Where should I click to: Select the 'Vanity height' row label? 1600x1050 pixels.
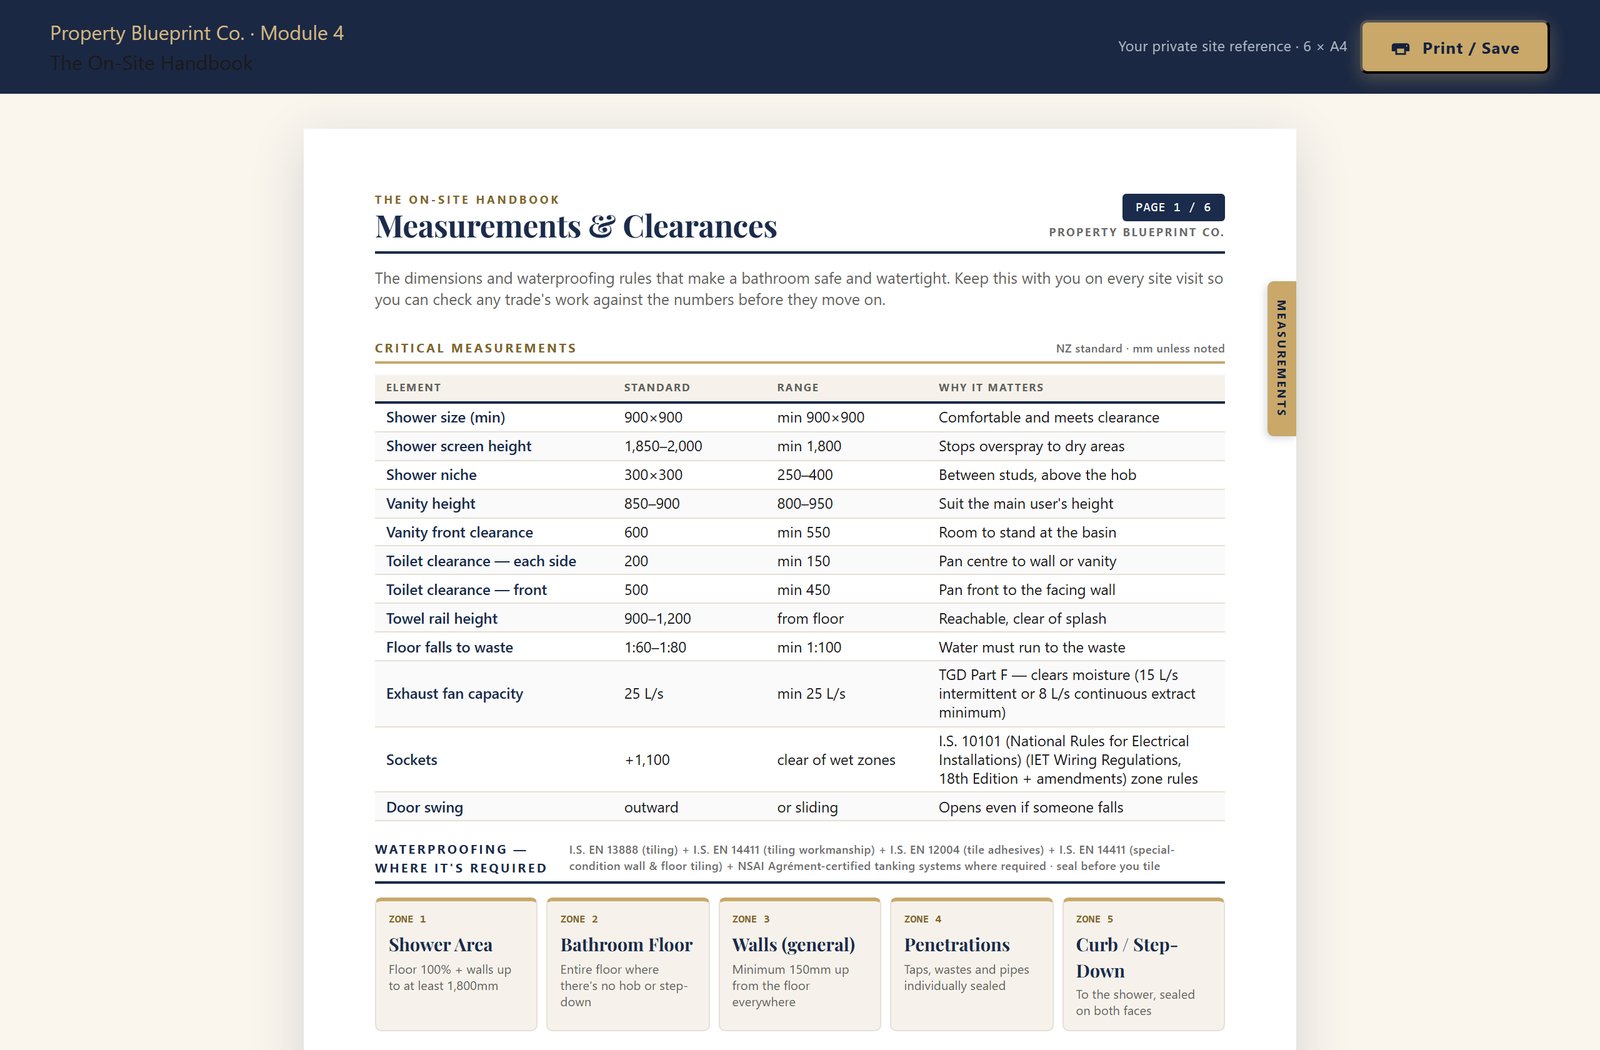click(431, 504)
